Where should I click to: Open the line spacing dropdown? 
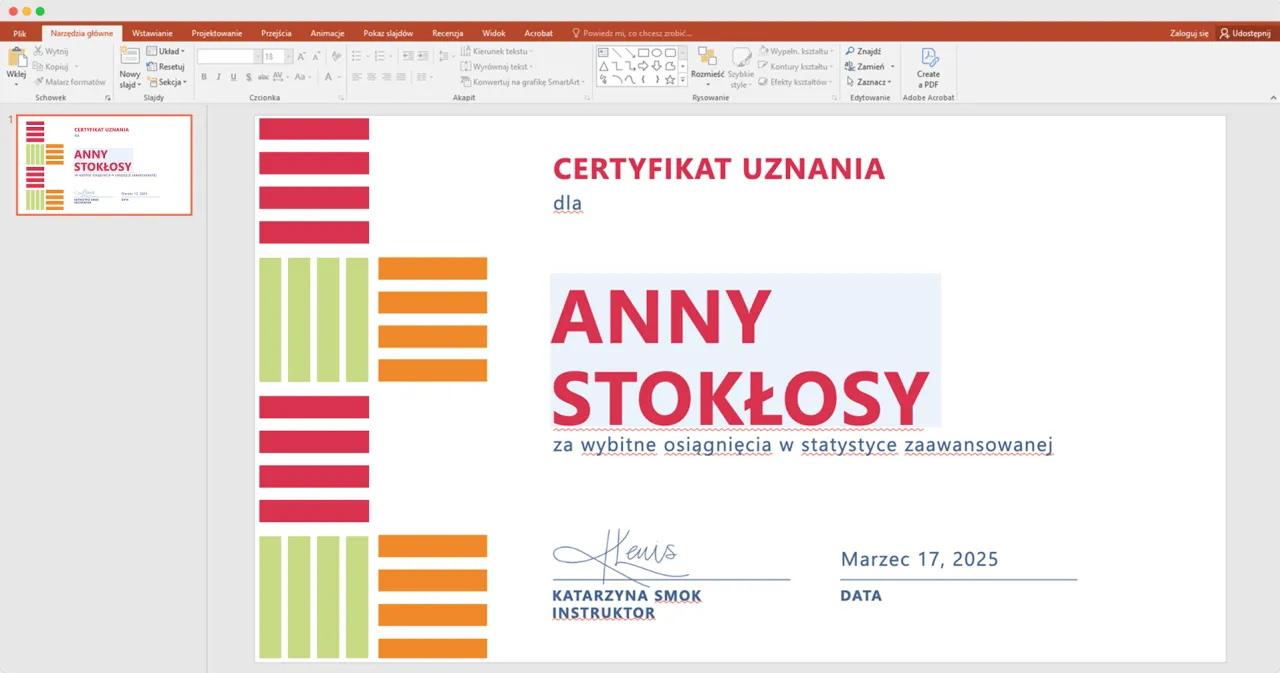446,56
